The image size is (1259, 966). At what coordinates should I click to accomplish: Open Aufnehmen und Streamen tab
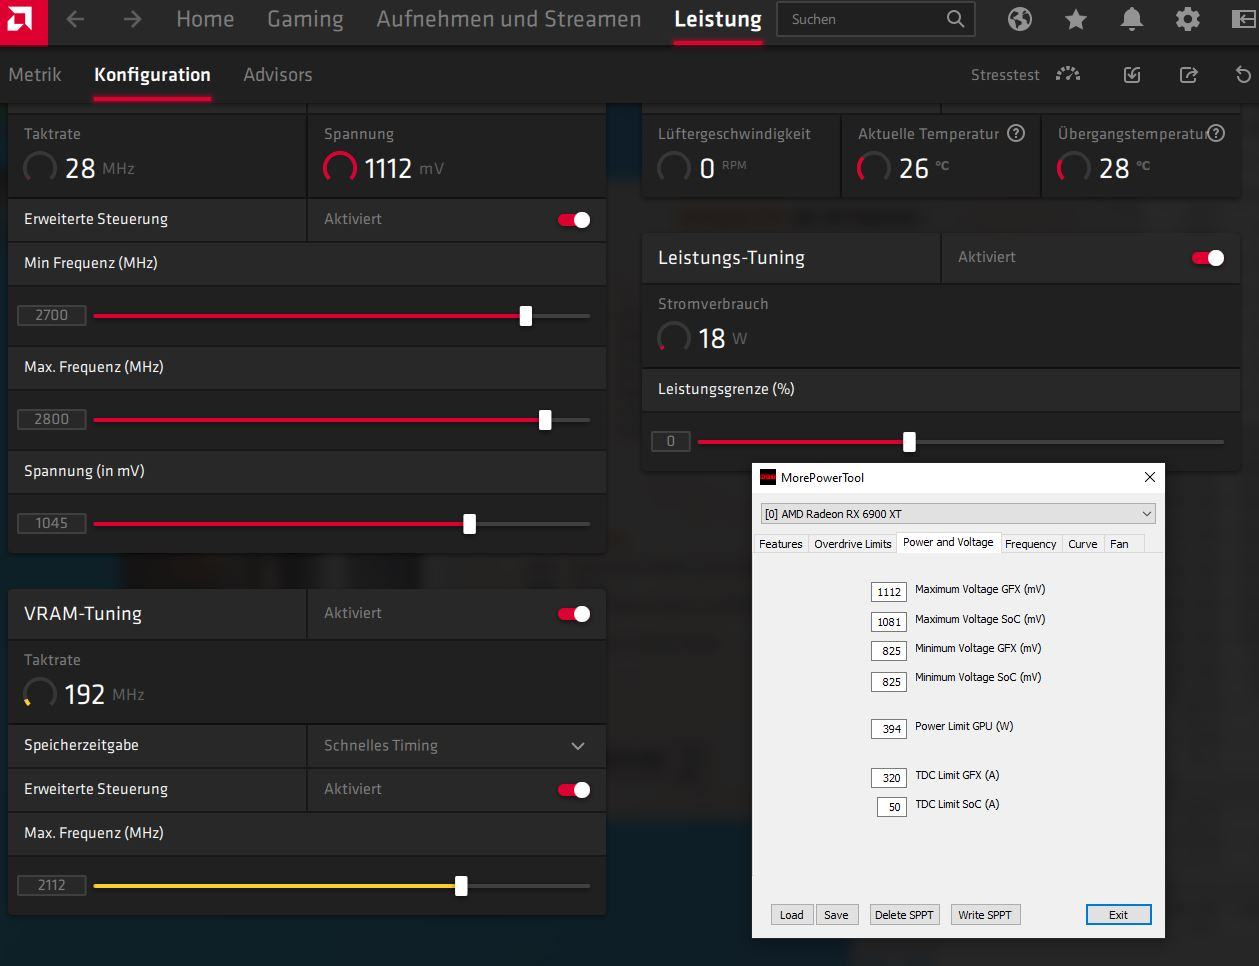[509, 19]
